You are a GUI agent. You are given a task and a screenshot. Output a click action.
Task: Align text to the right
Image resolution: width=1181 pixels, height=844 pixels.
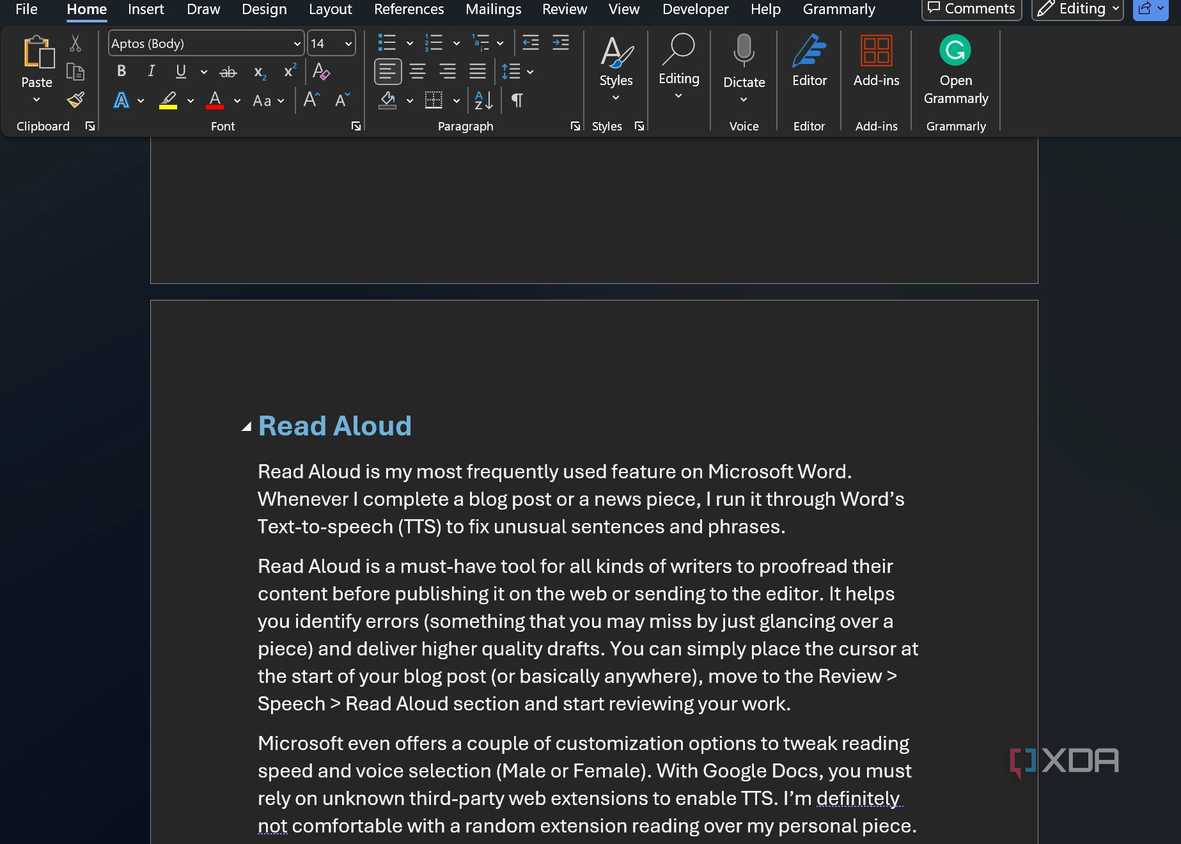(447, 72)
